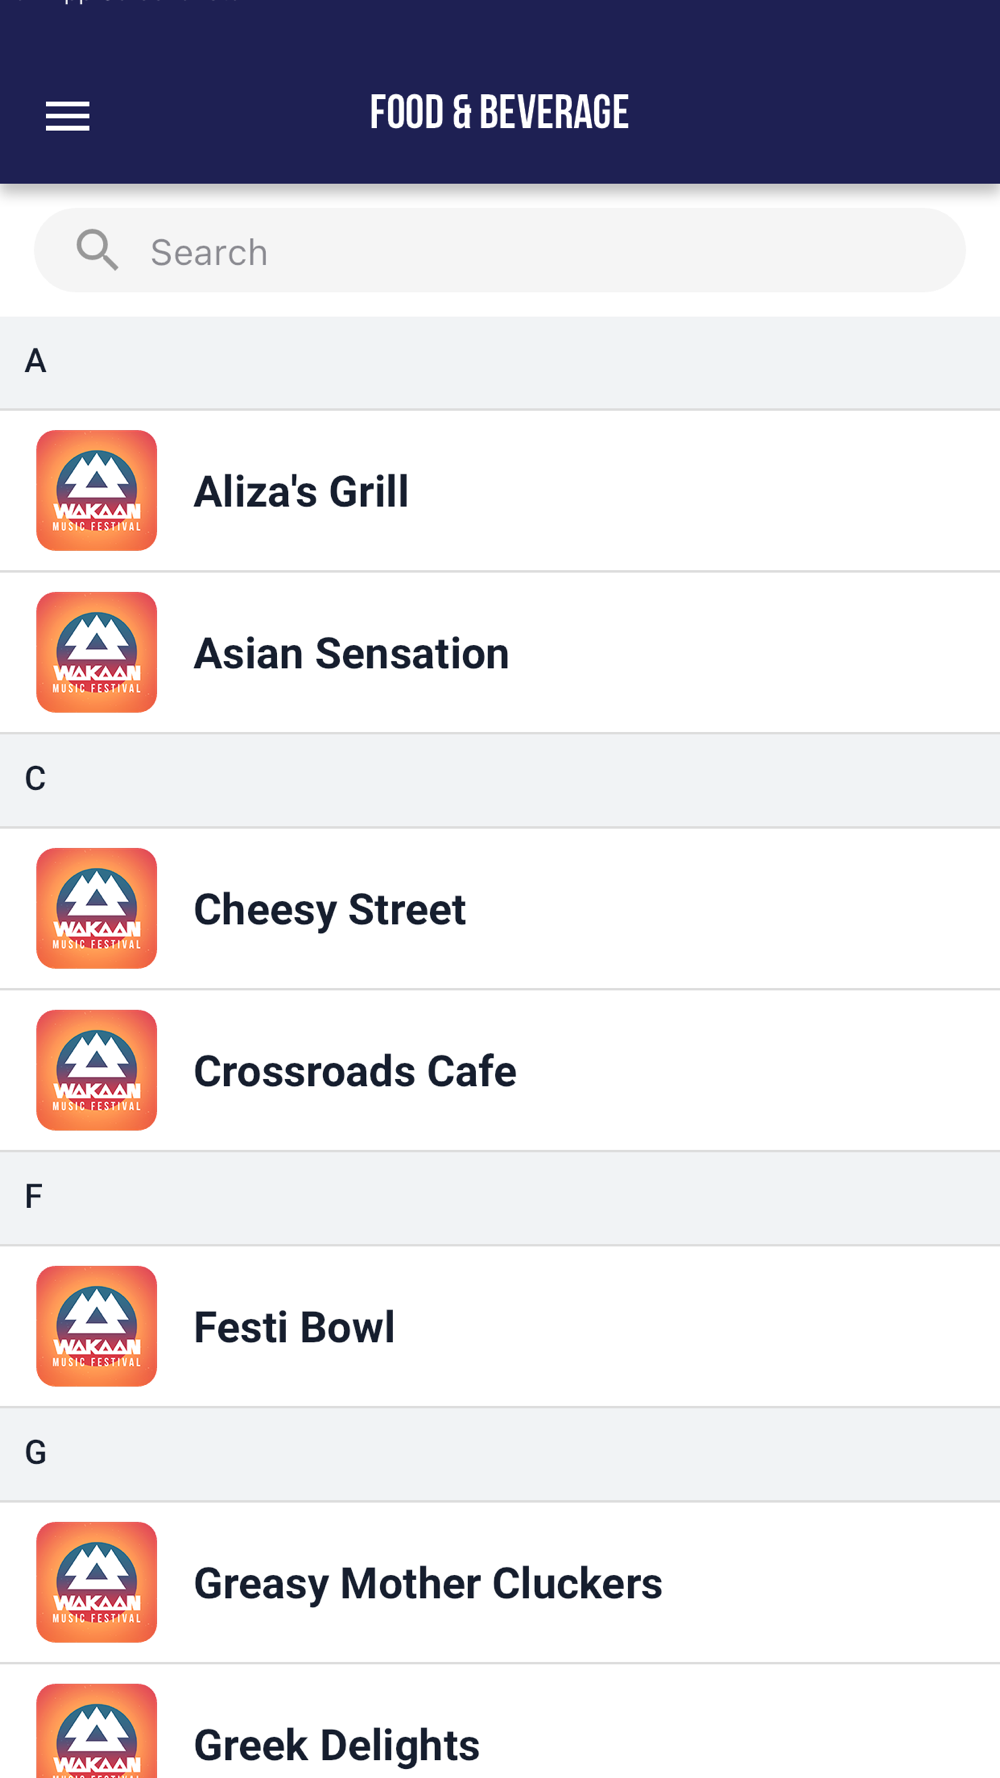The width and height of the screenshot is (1000, 1778).
Task: Tap the Food & Beverage page title
Action: (x=499, y=112)
